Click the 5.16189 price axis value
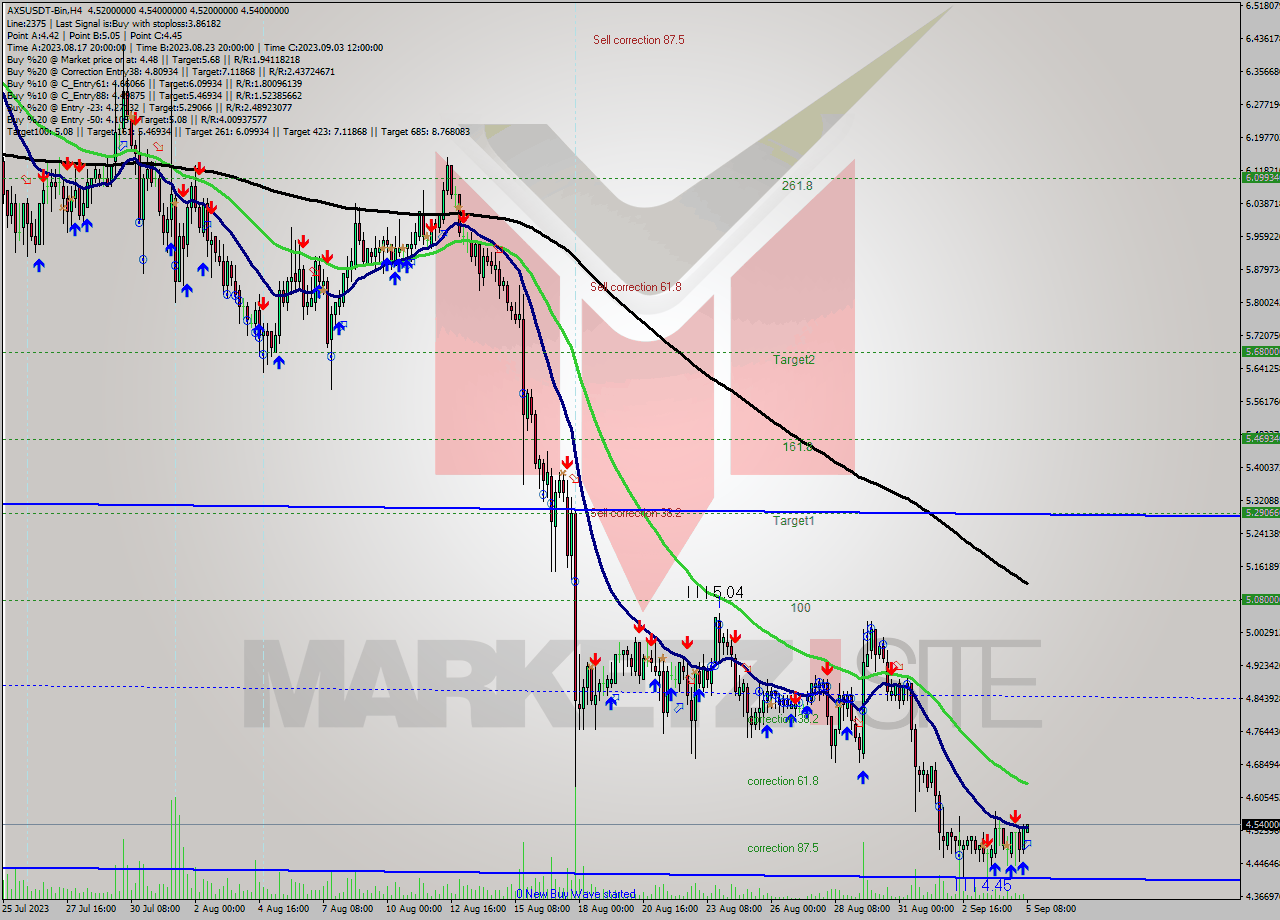This screenshot has height=920, width=1280. 1262,566
